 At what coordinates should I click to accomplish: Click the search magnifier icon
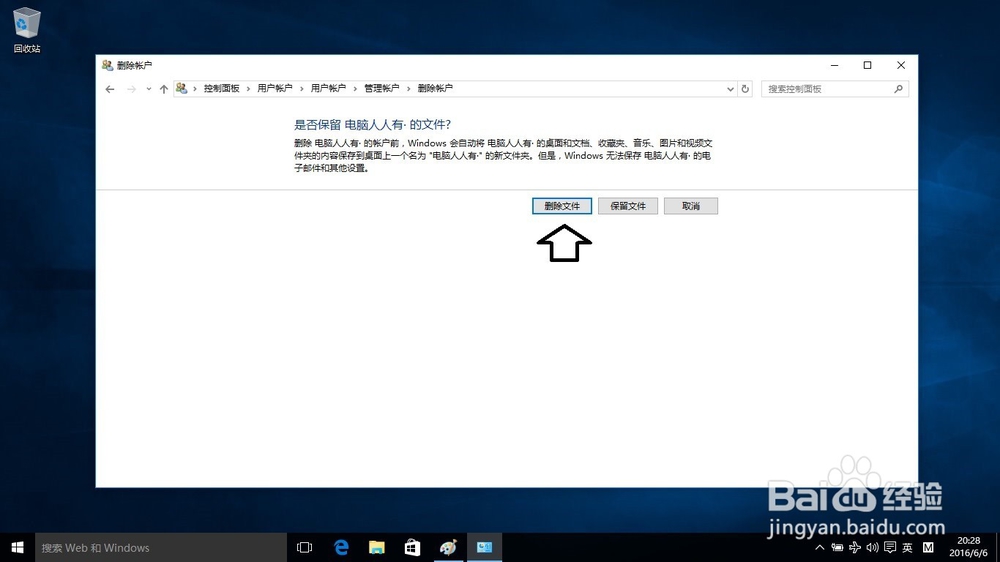898,89
